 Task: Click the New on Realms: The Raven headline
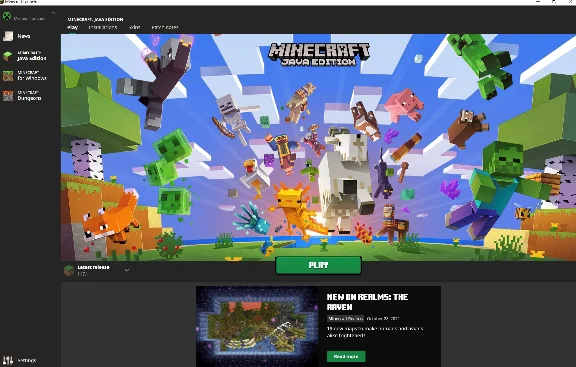(x=367, y=302)
